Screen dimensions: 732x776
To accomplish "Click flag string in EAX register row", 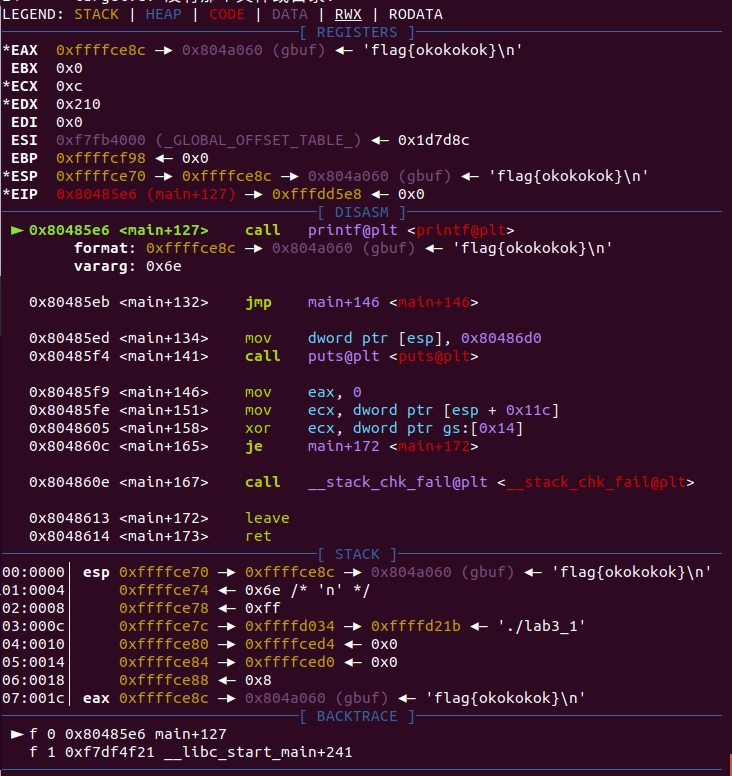I will tap(442, 50).
